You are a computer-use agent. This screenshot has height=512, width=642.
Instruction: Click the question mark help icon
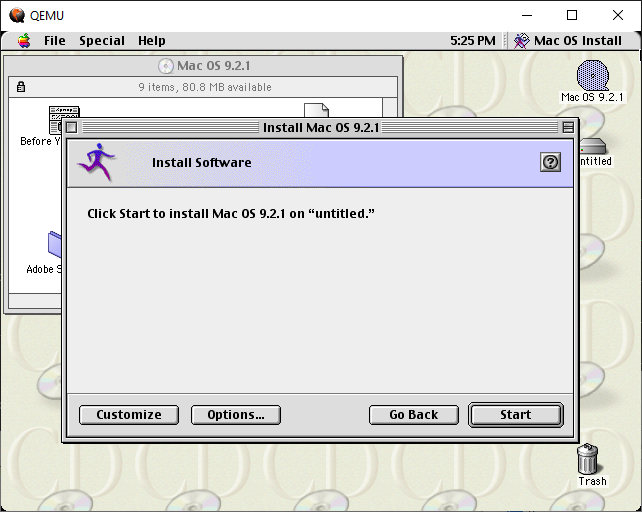coord(550,162)
